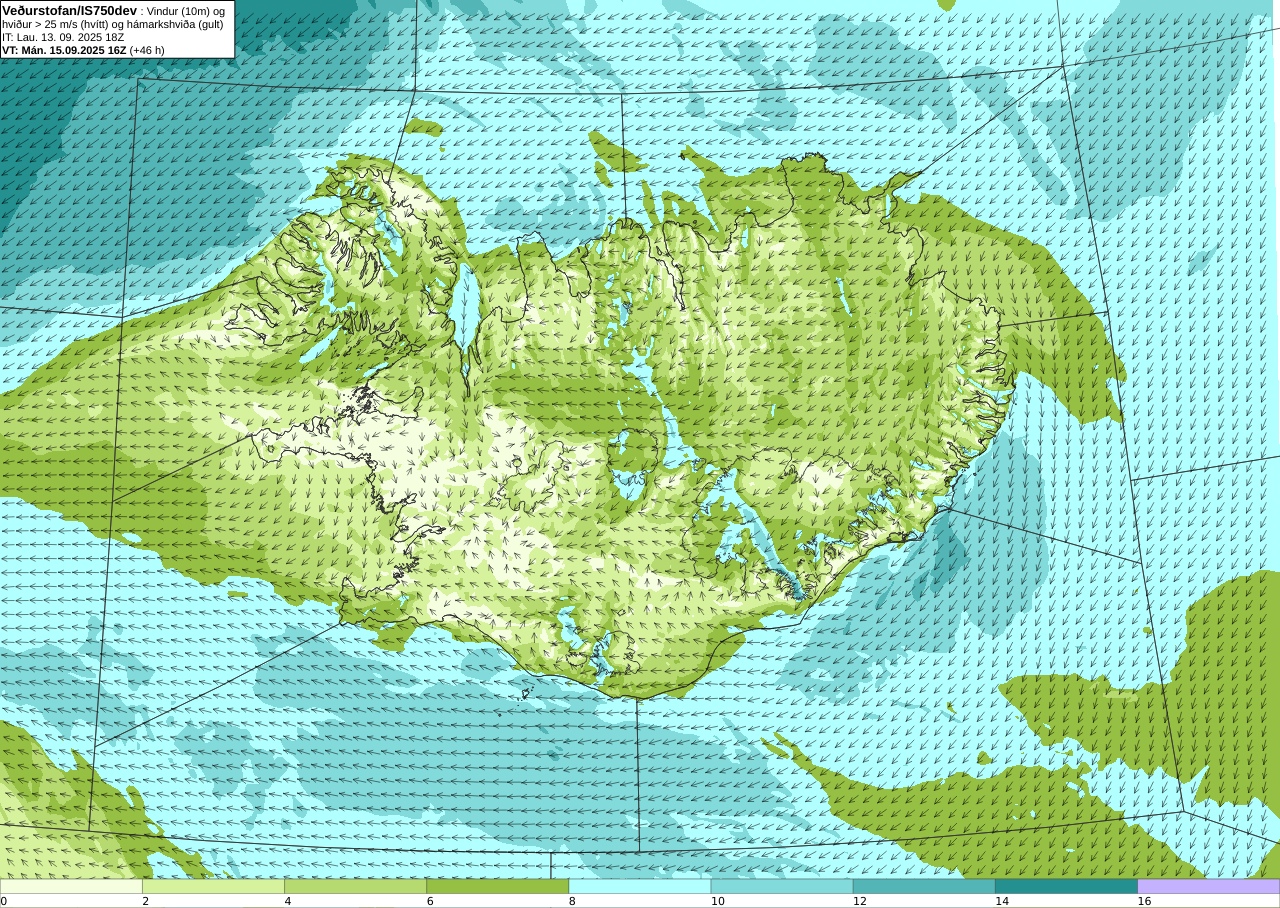
Task: Click the legend scale value "10"
Action: pyautogui.click(x=718, y=901)
